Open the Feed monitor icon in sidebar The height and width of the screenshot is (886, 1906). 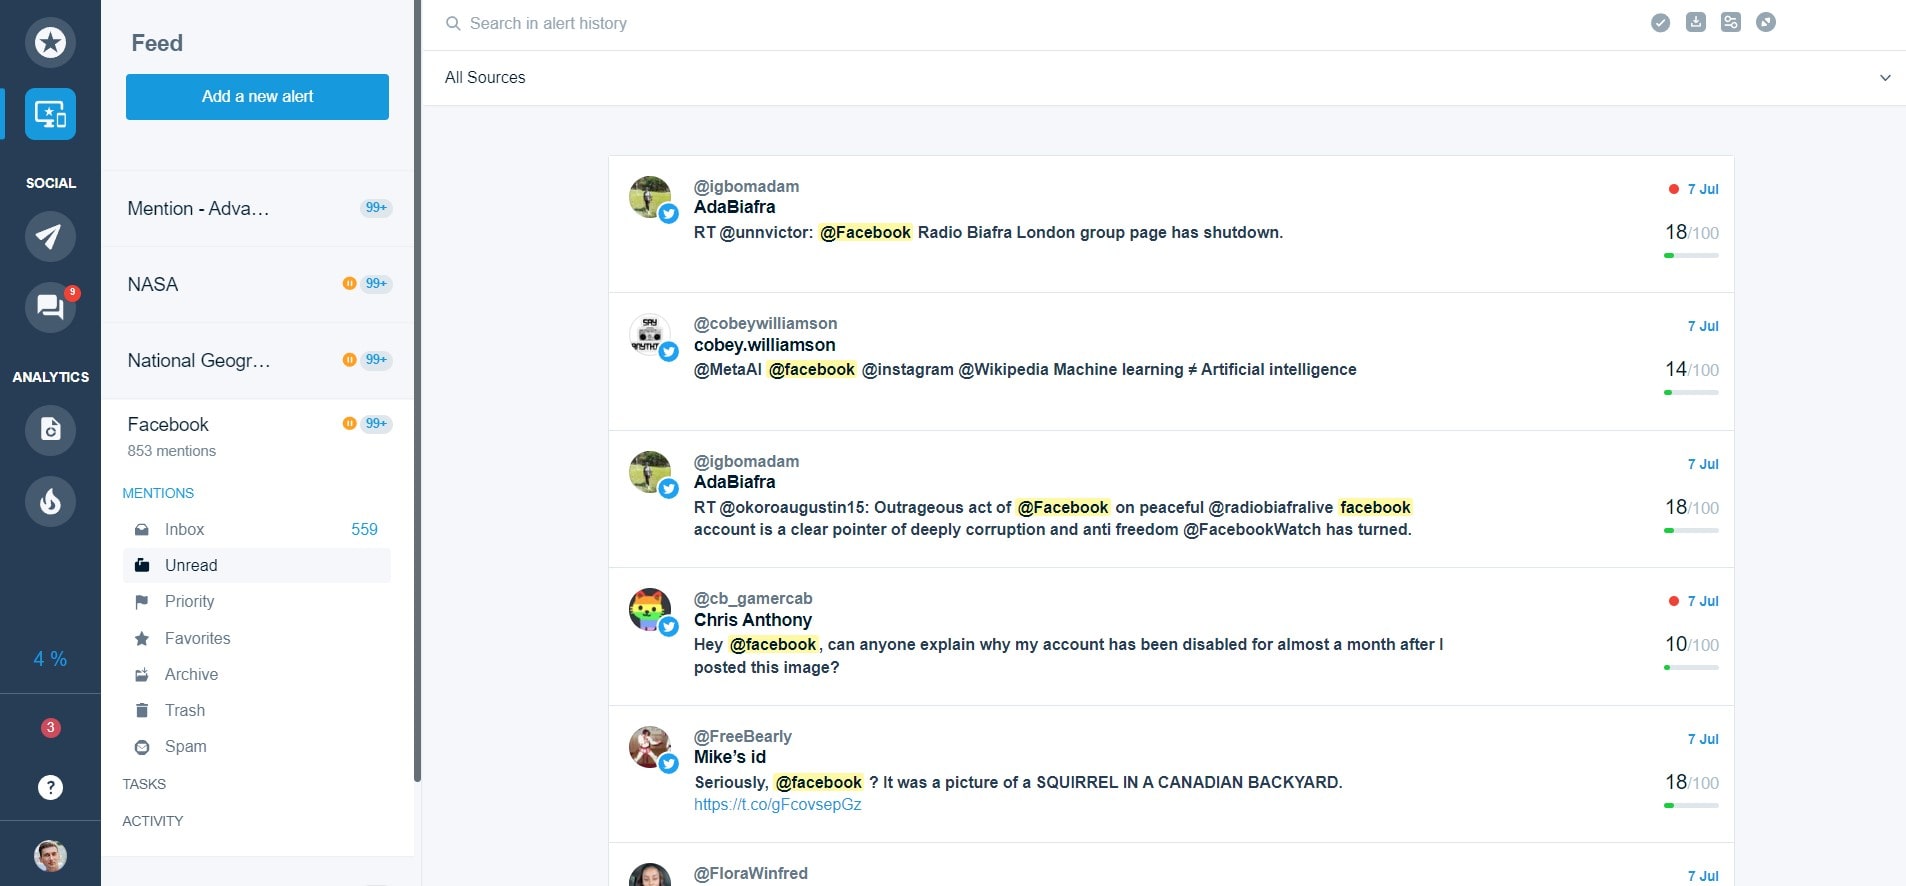click(x=50, y=114)
